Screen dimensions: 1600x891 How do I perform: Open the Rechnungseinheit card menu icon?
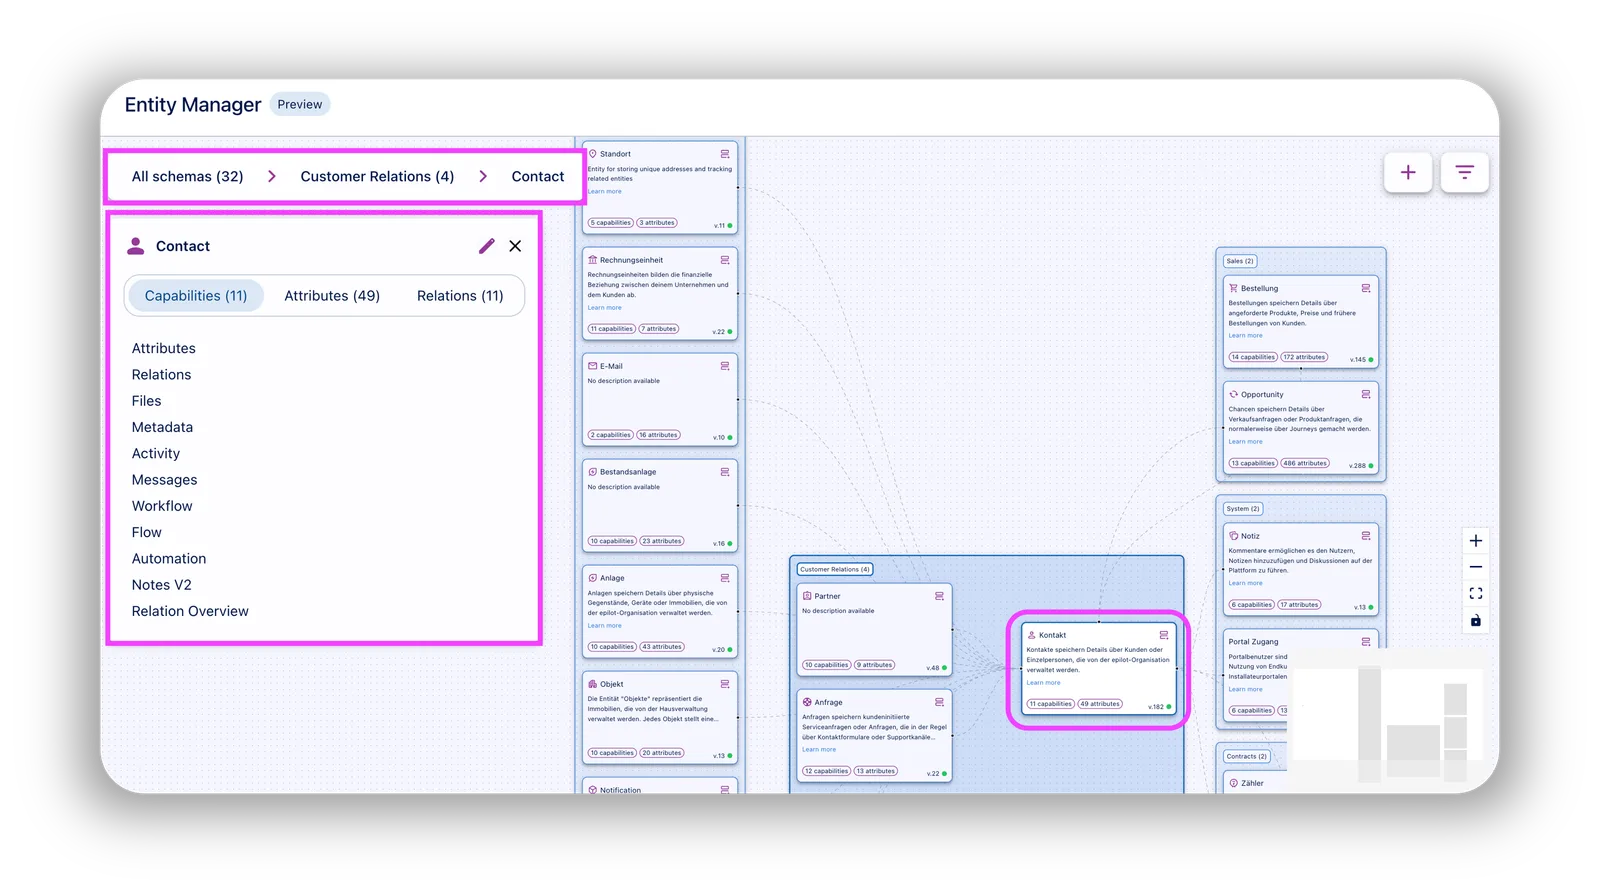(x=725, y=260)
